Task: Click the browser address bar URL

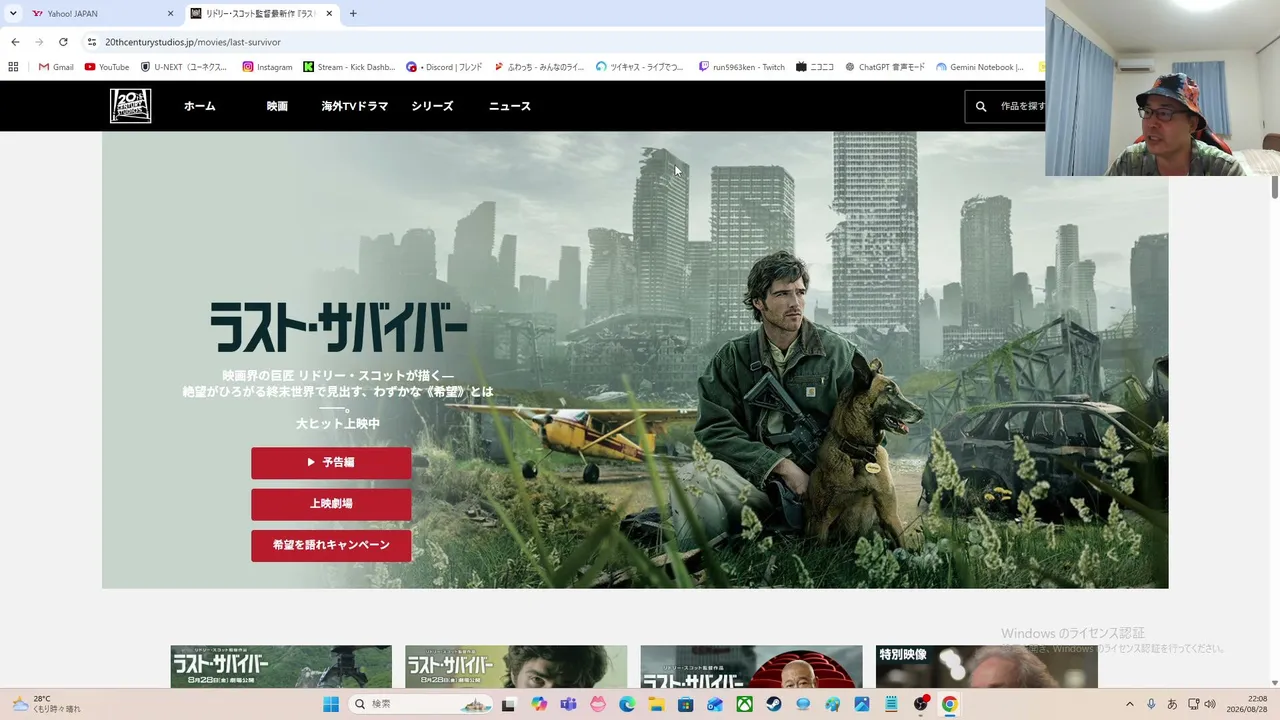Action: [193, 42]
